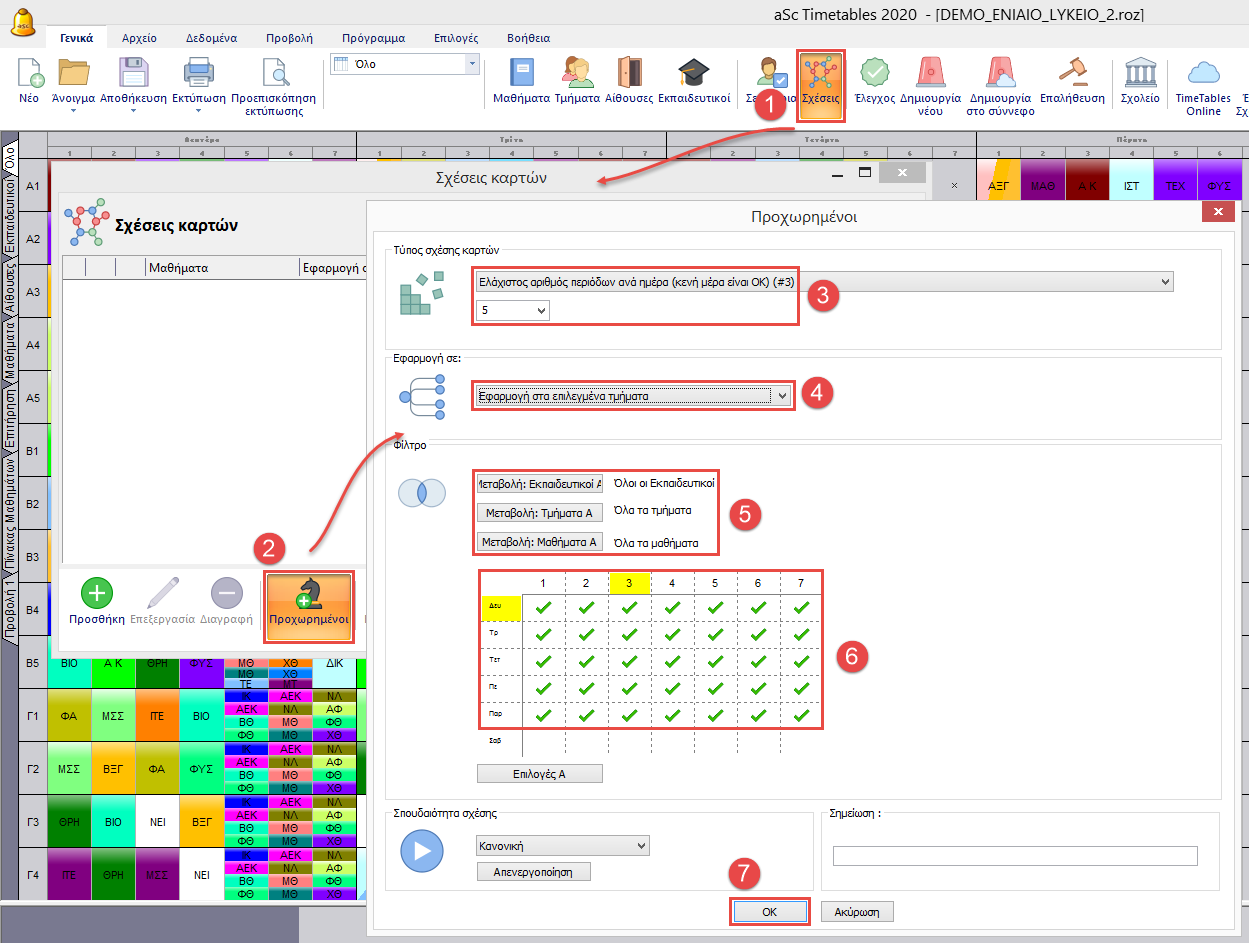This screenshot has height=943, width=1249.
Task: Toggle the checkmark for Monday period 1
Action: coord(543,607)
